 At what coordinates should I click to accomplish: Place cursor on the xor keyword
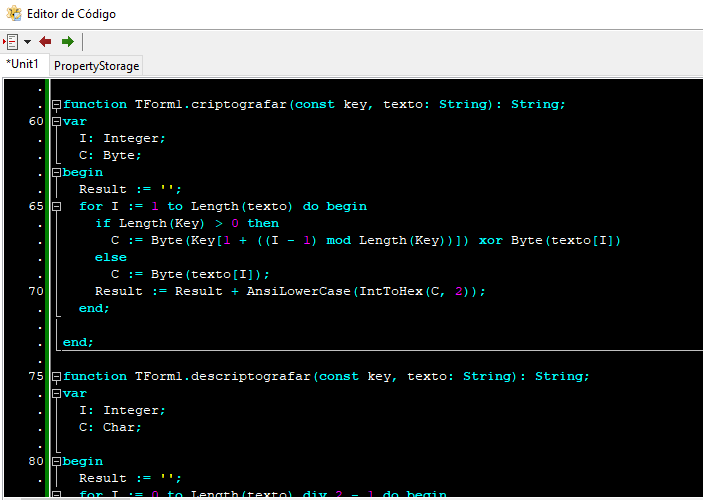click(490, 240)
